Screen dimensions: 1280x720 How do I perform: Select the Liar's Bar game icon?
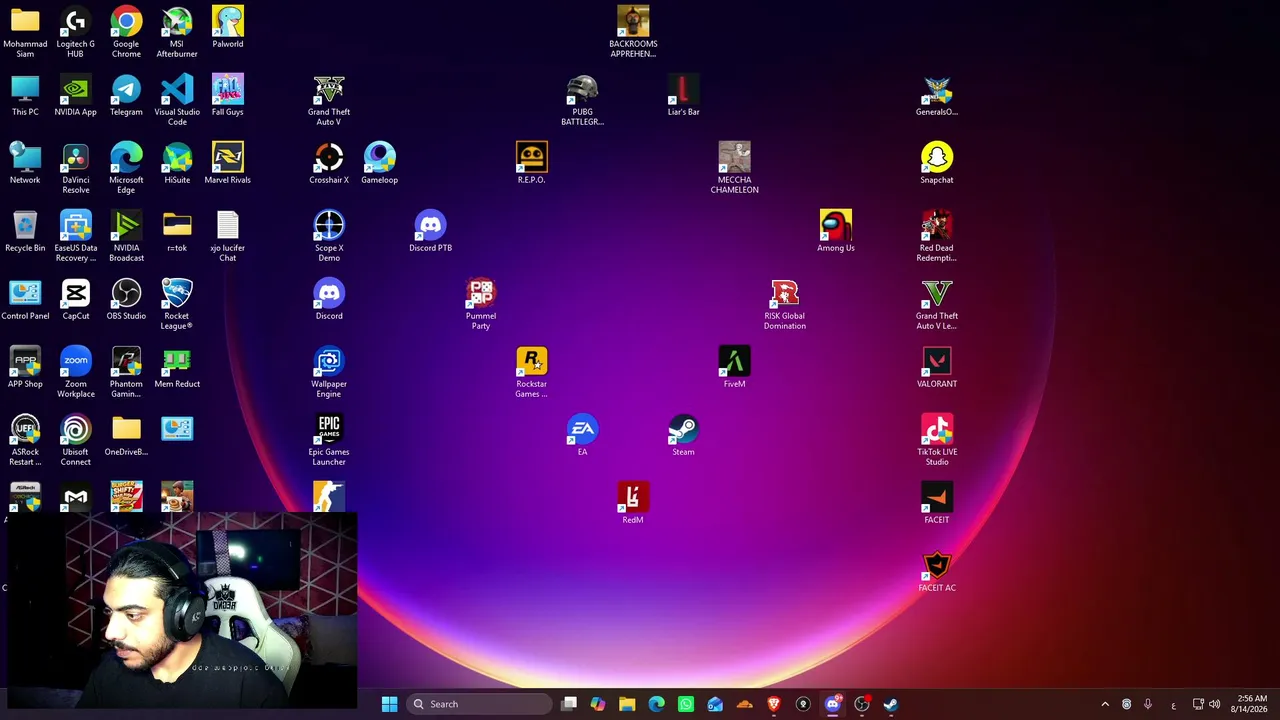coord(683,95)
